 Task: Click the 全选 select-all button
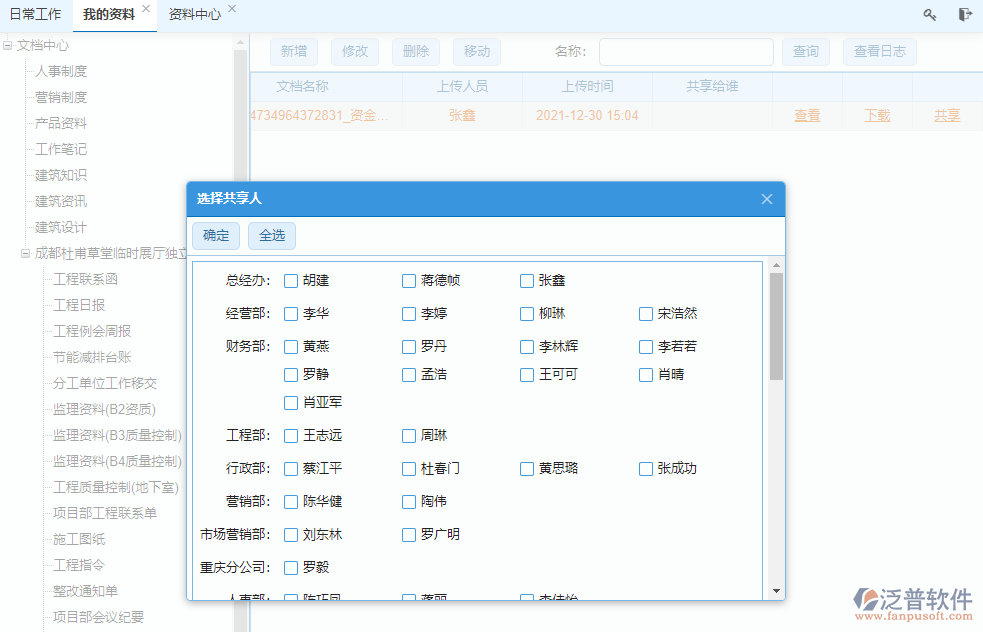pos(270,235)
